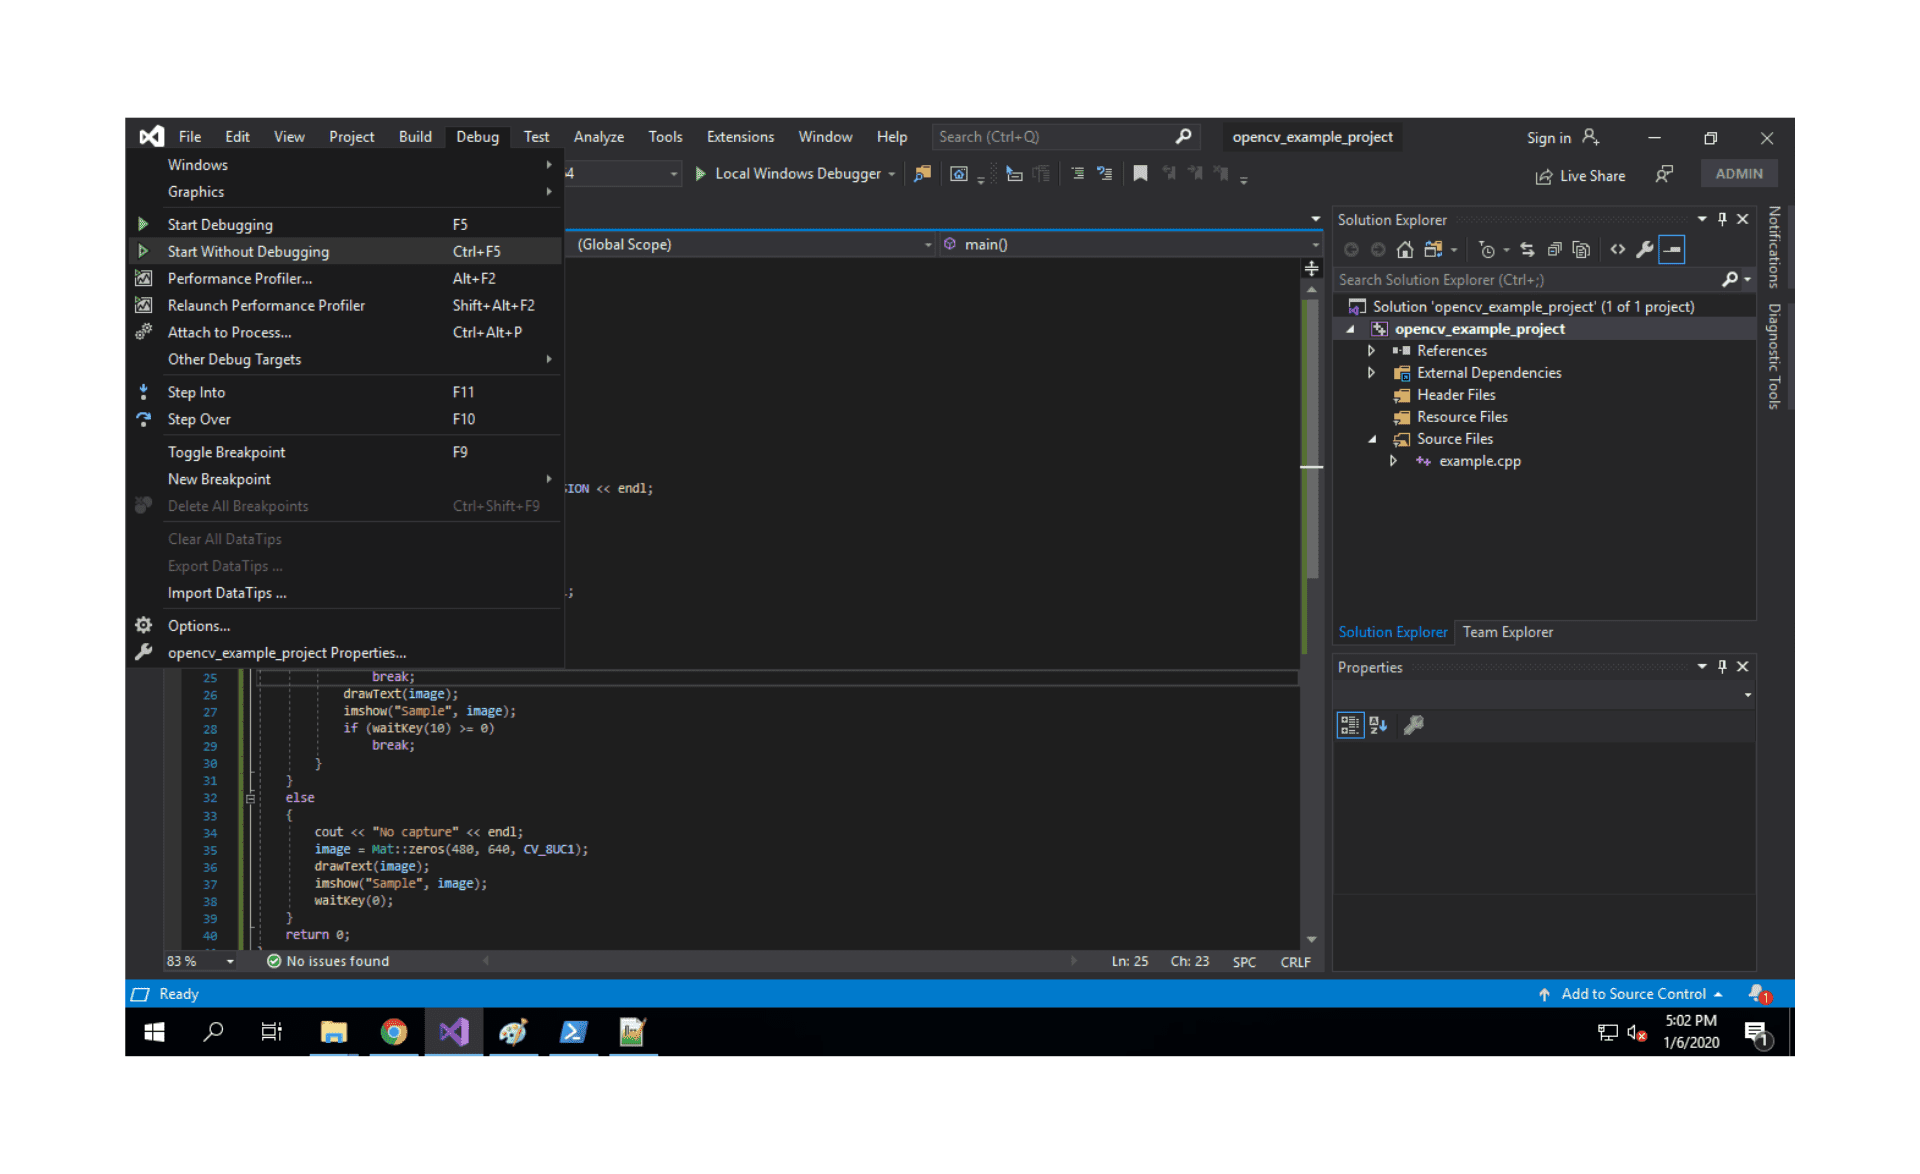Image resolution: width=1920 pixels, height=1174 pixels.
Task: Open Visual Studio from the Windows taskbar
Action: (x=453, y=1032)
